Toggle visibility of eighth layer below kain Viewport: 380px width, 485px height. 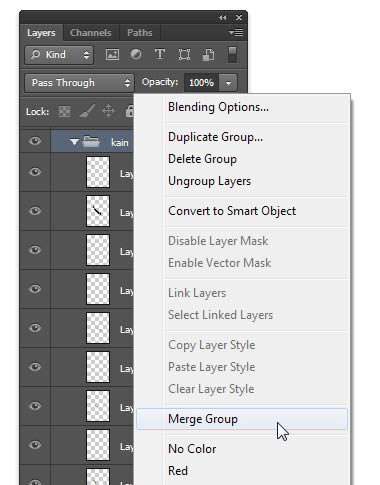point(35,445)
